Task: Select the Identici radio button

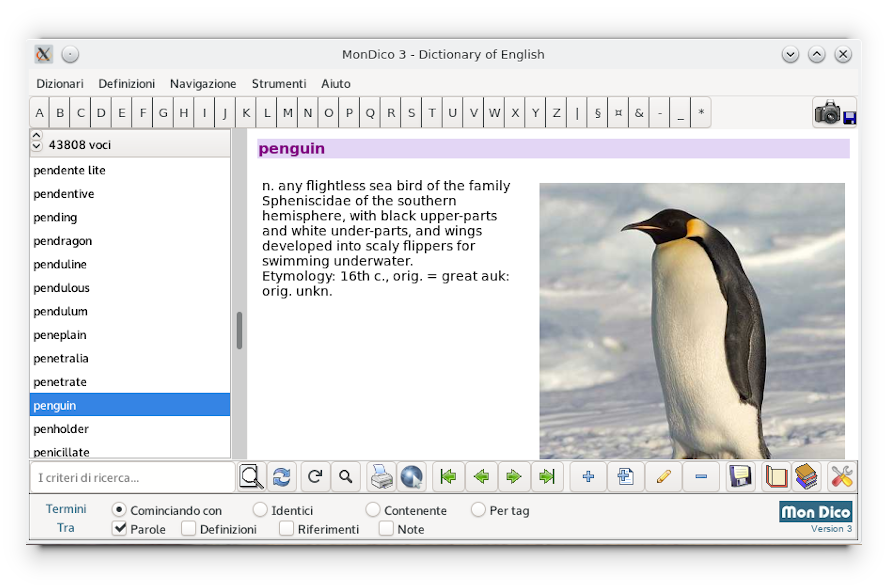Action: 260,510
